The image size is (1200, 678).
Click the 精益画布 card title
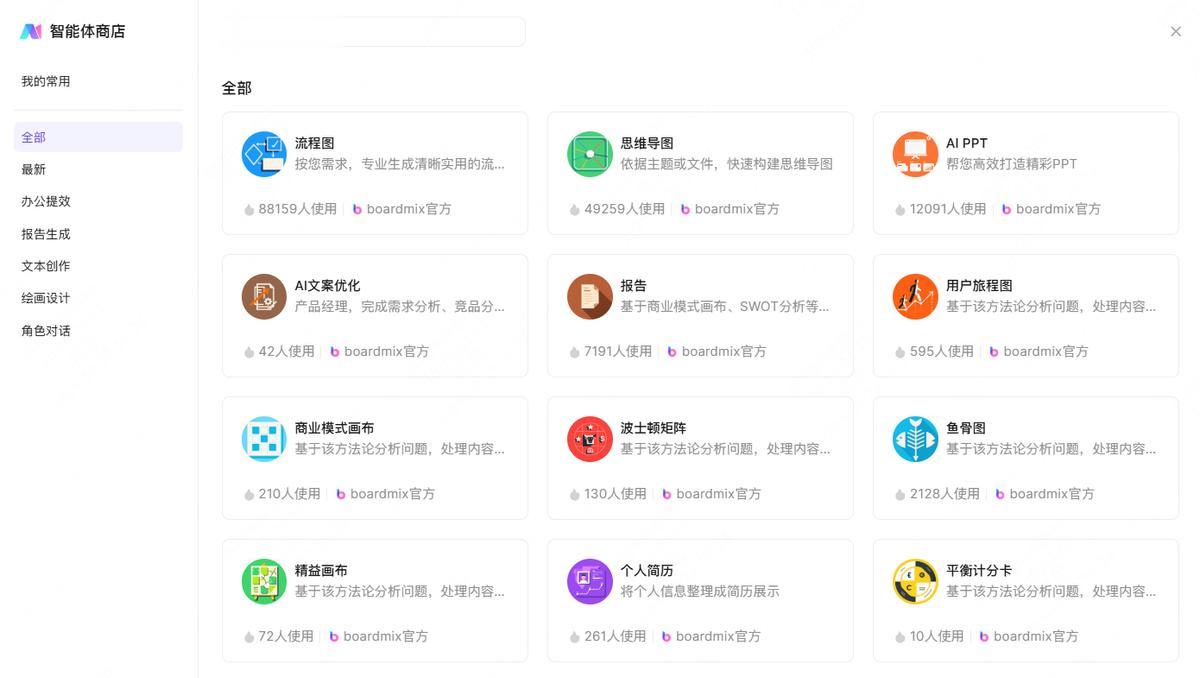[321, 570]
